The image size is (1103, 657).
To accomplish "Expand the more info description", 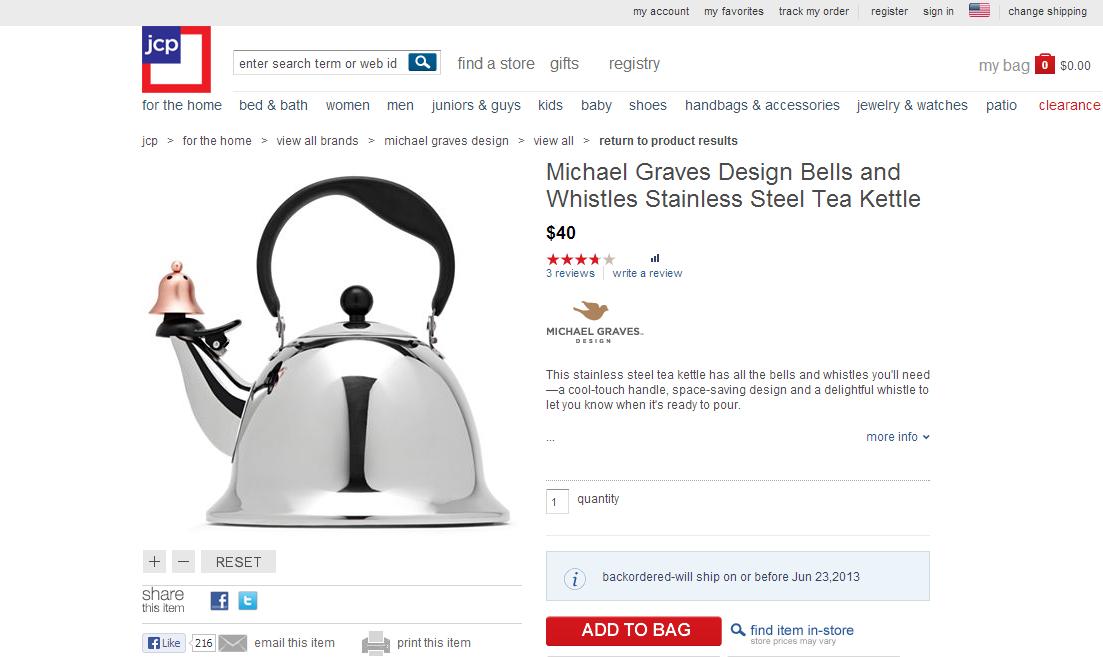I will click(898, 437).
